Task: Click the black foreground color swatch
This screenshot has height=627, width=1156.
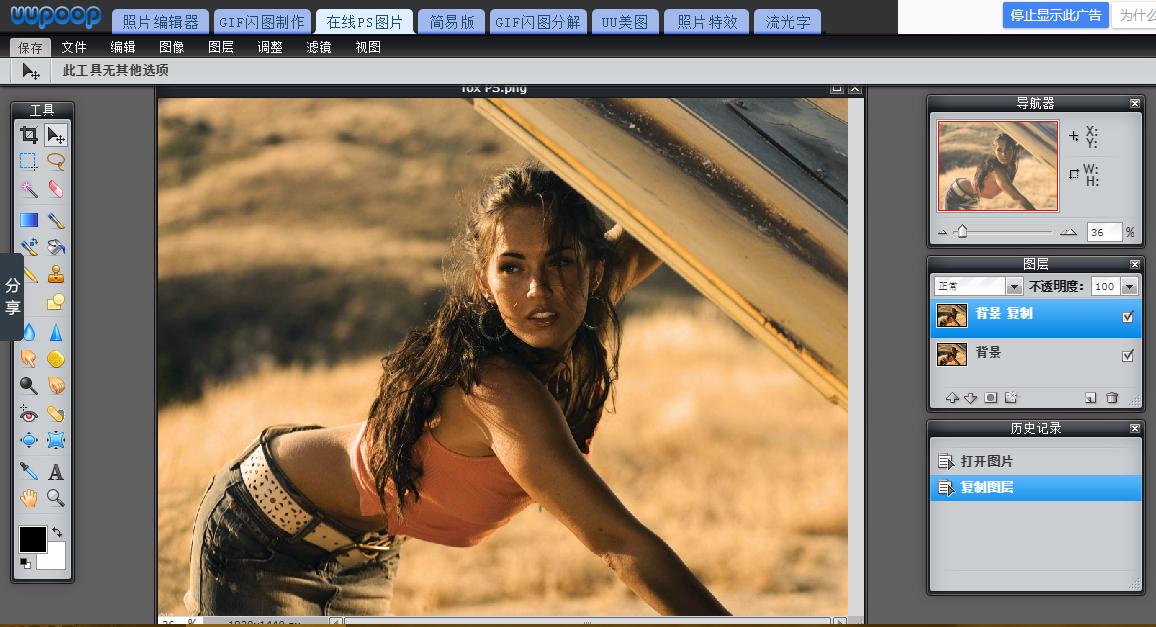Action: pyautogui.click(x=32, y=538)
